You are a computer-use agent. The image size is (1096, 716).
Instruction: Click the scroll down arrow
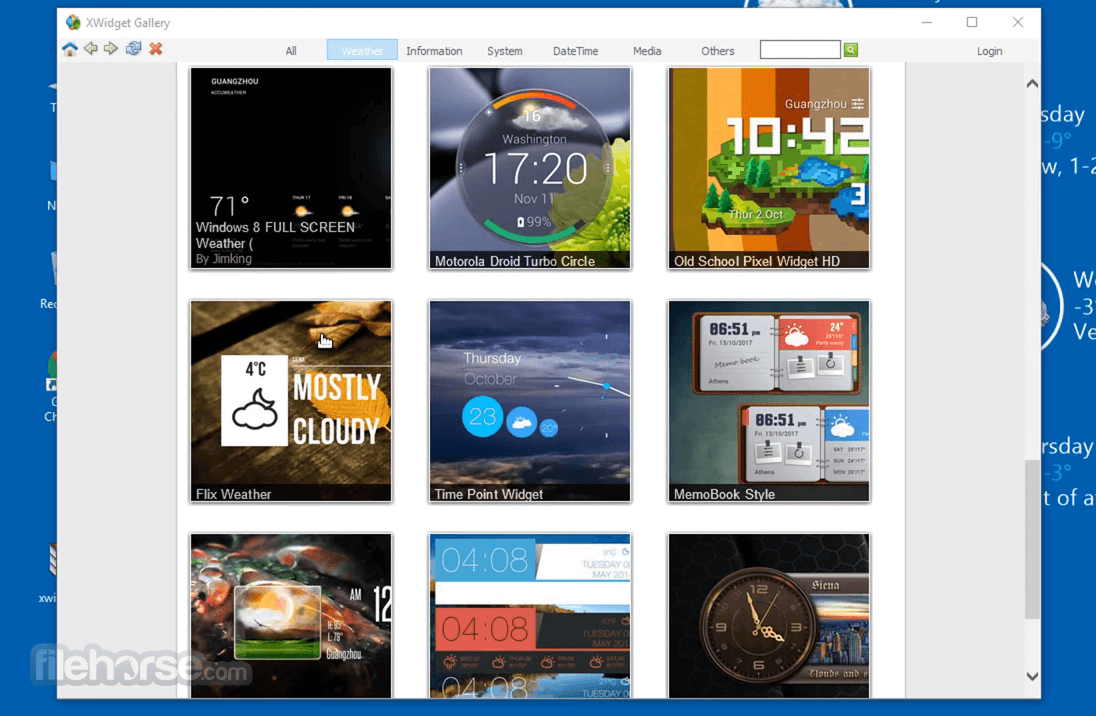tap(1032, 676)
